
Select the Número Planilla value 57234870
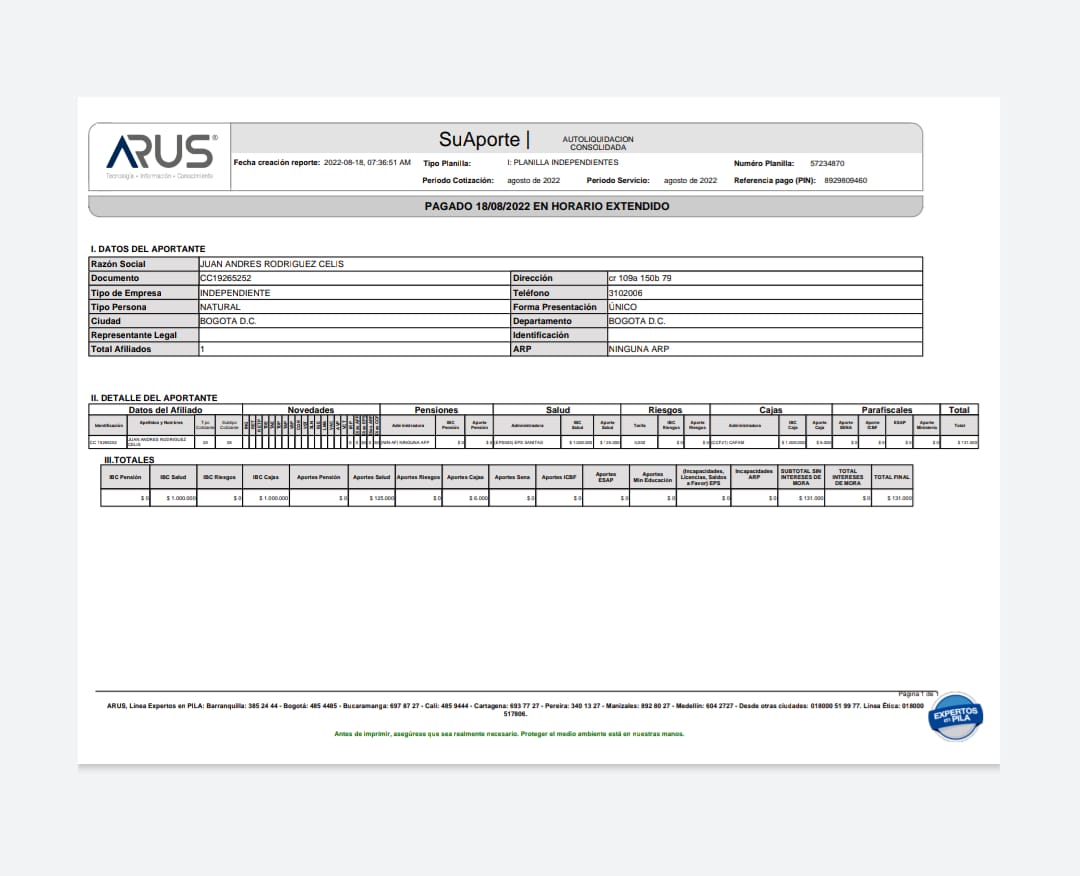coord(827,162)
